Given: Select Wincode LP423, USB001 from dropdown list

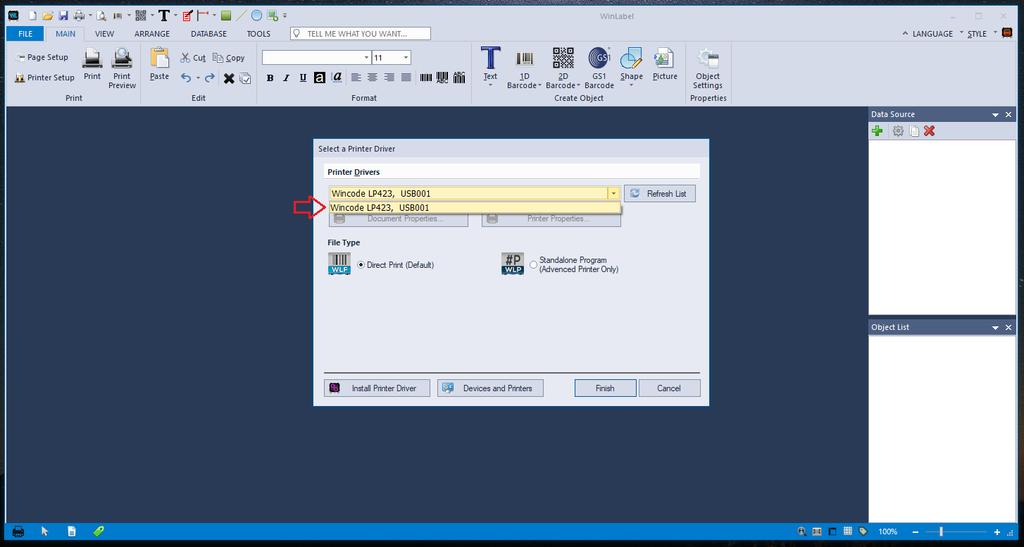Looking at the screenshot, I should 475,208.
